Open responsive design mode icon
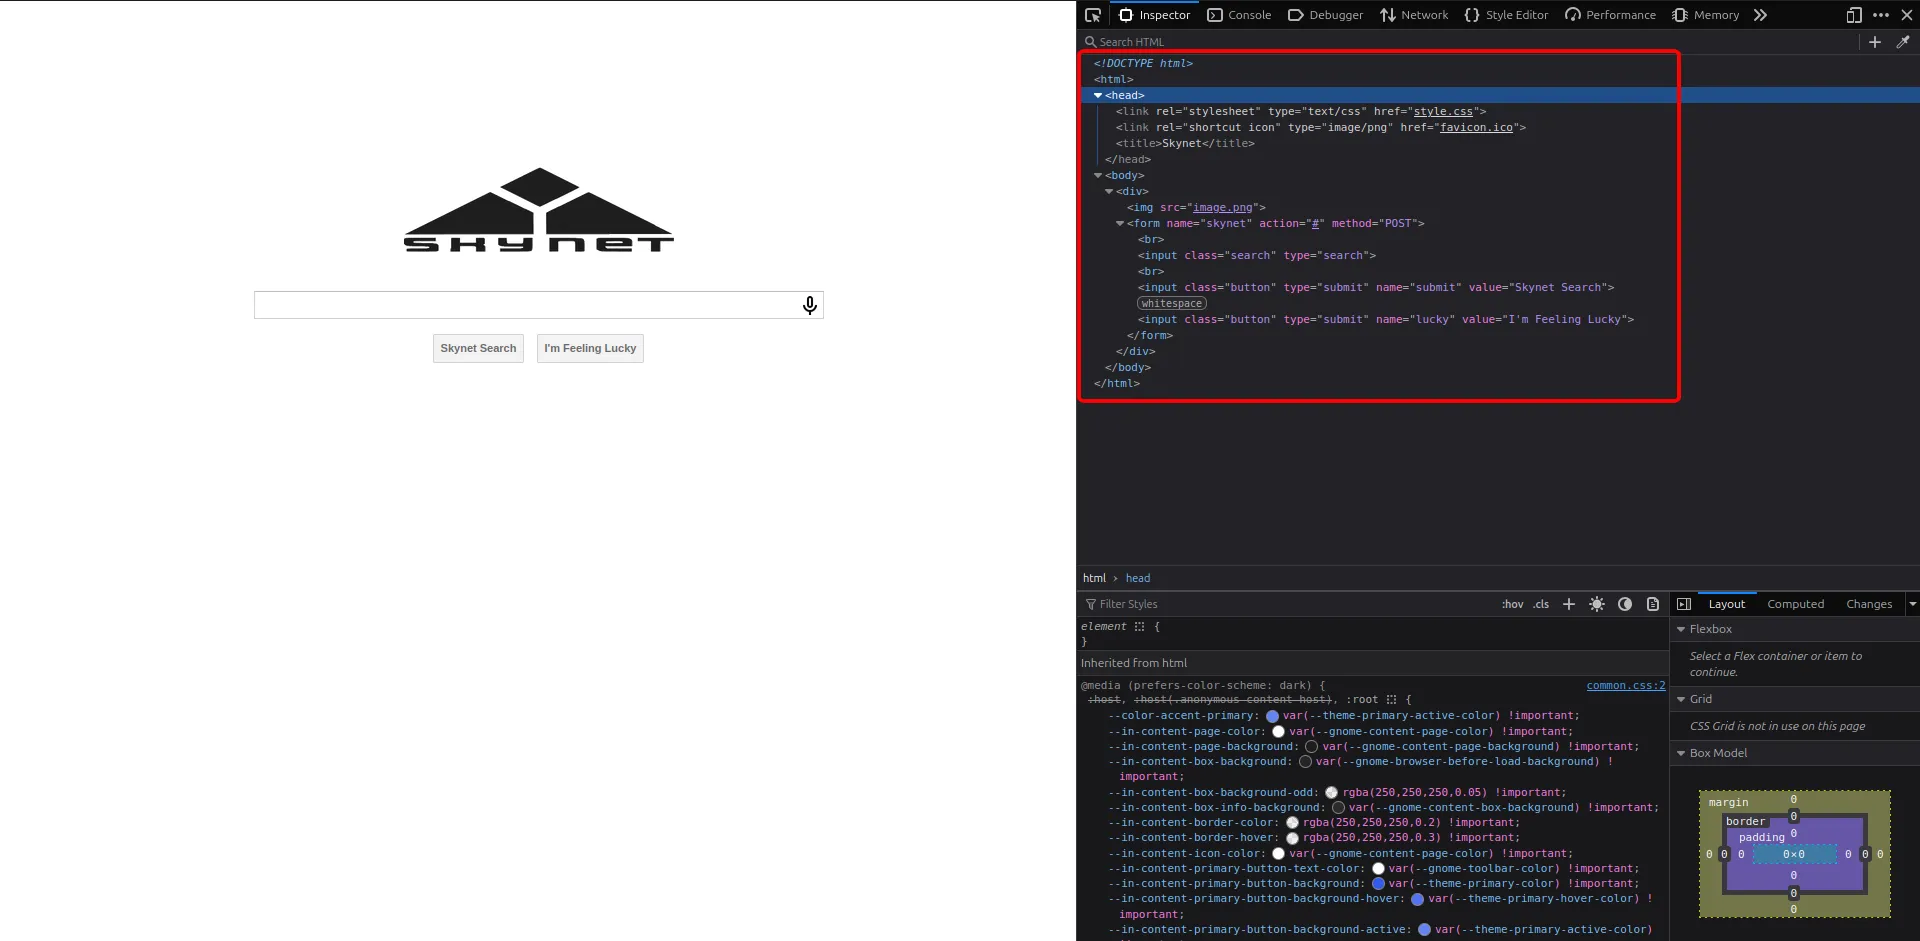The height and width of the screenshot is (941, 1920). click(1854, 15)
